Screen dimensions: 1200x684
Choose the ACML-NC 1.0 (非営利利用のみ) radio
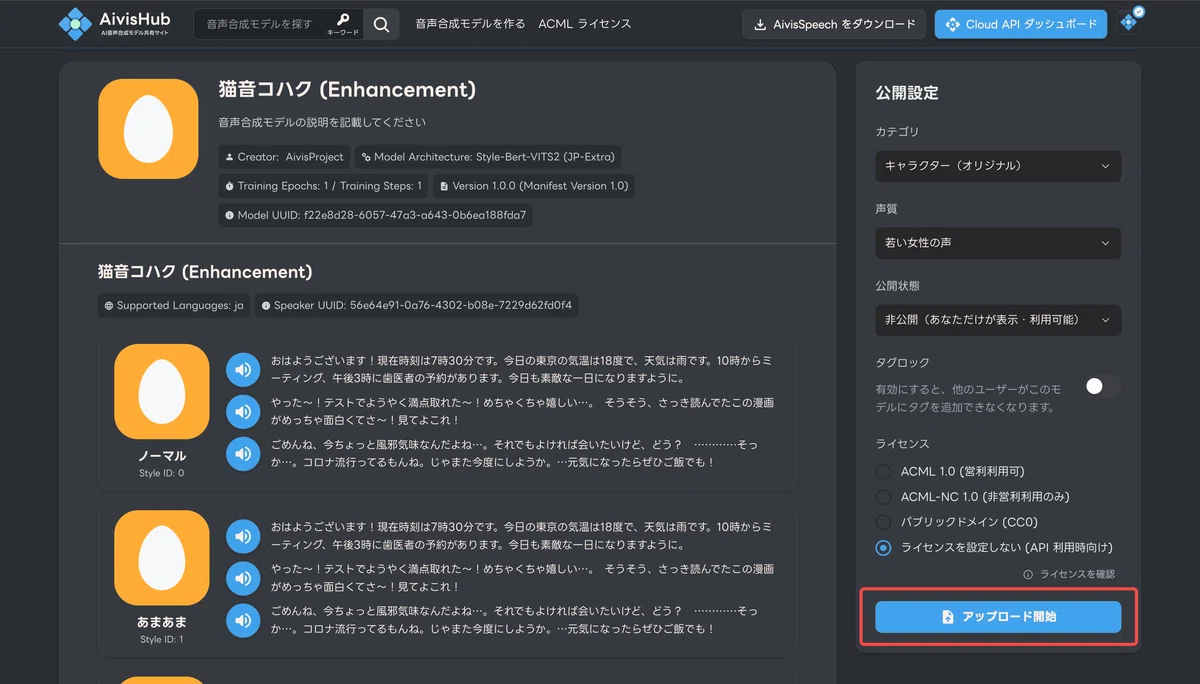coord(883,497)
